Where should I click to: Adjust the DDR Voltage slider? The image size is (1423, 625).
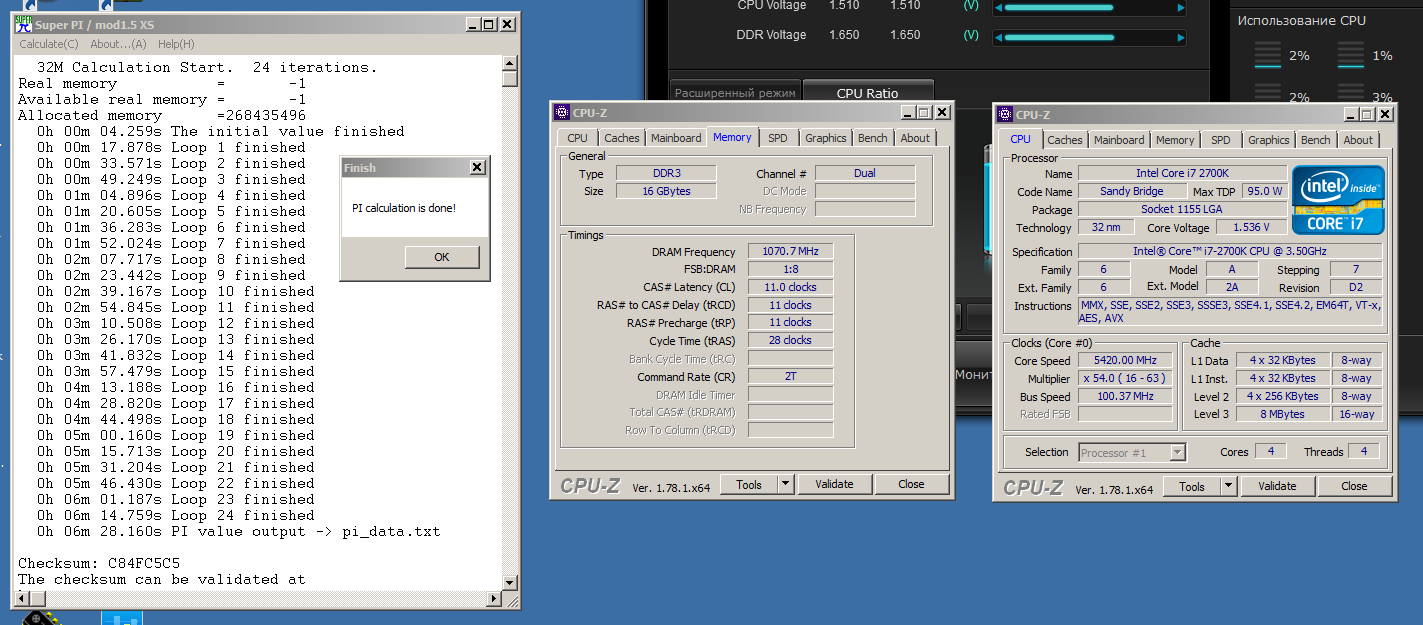click(1088, 37)
